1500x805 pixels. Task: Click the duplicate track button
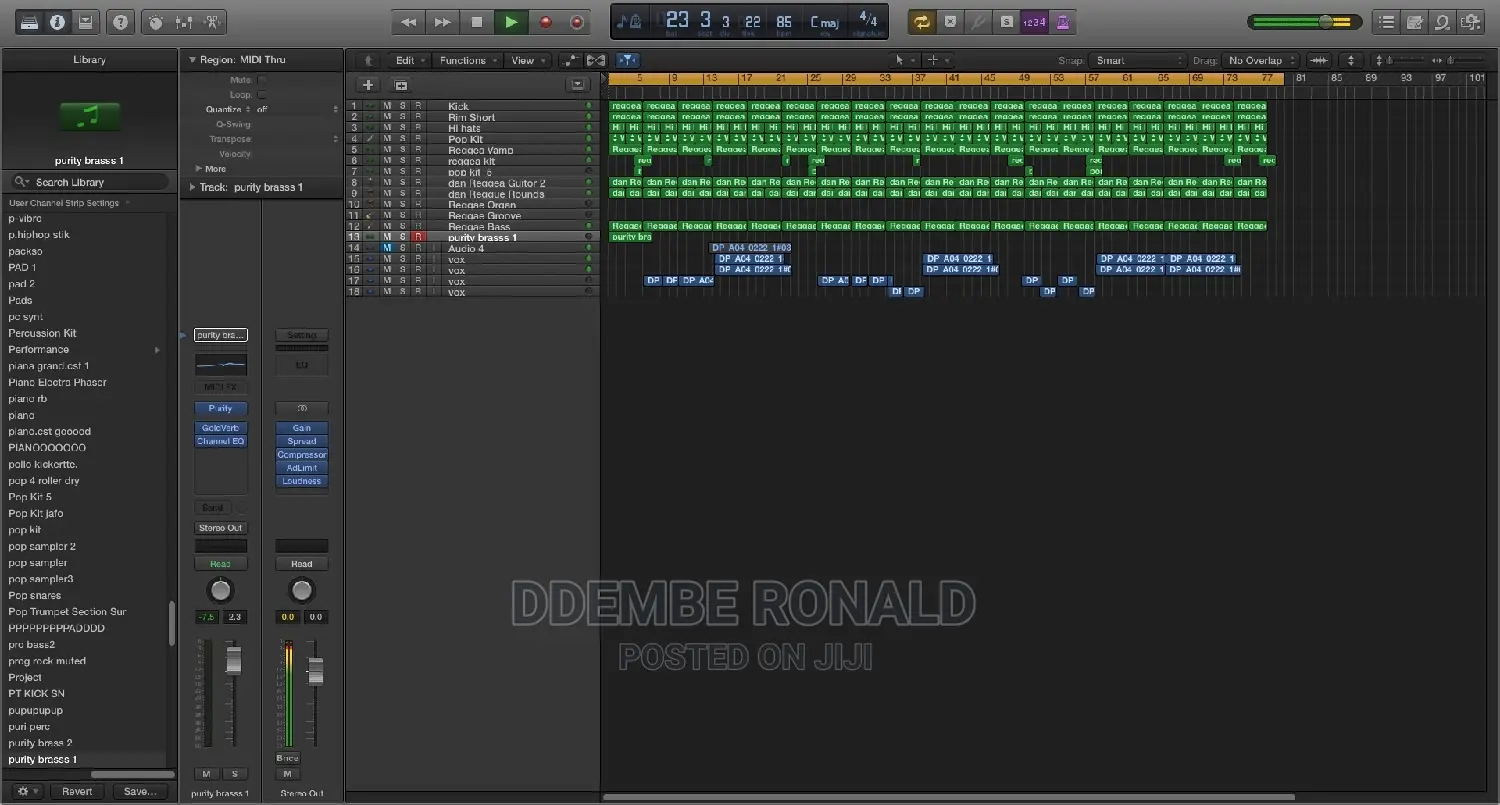(400, 86)
